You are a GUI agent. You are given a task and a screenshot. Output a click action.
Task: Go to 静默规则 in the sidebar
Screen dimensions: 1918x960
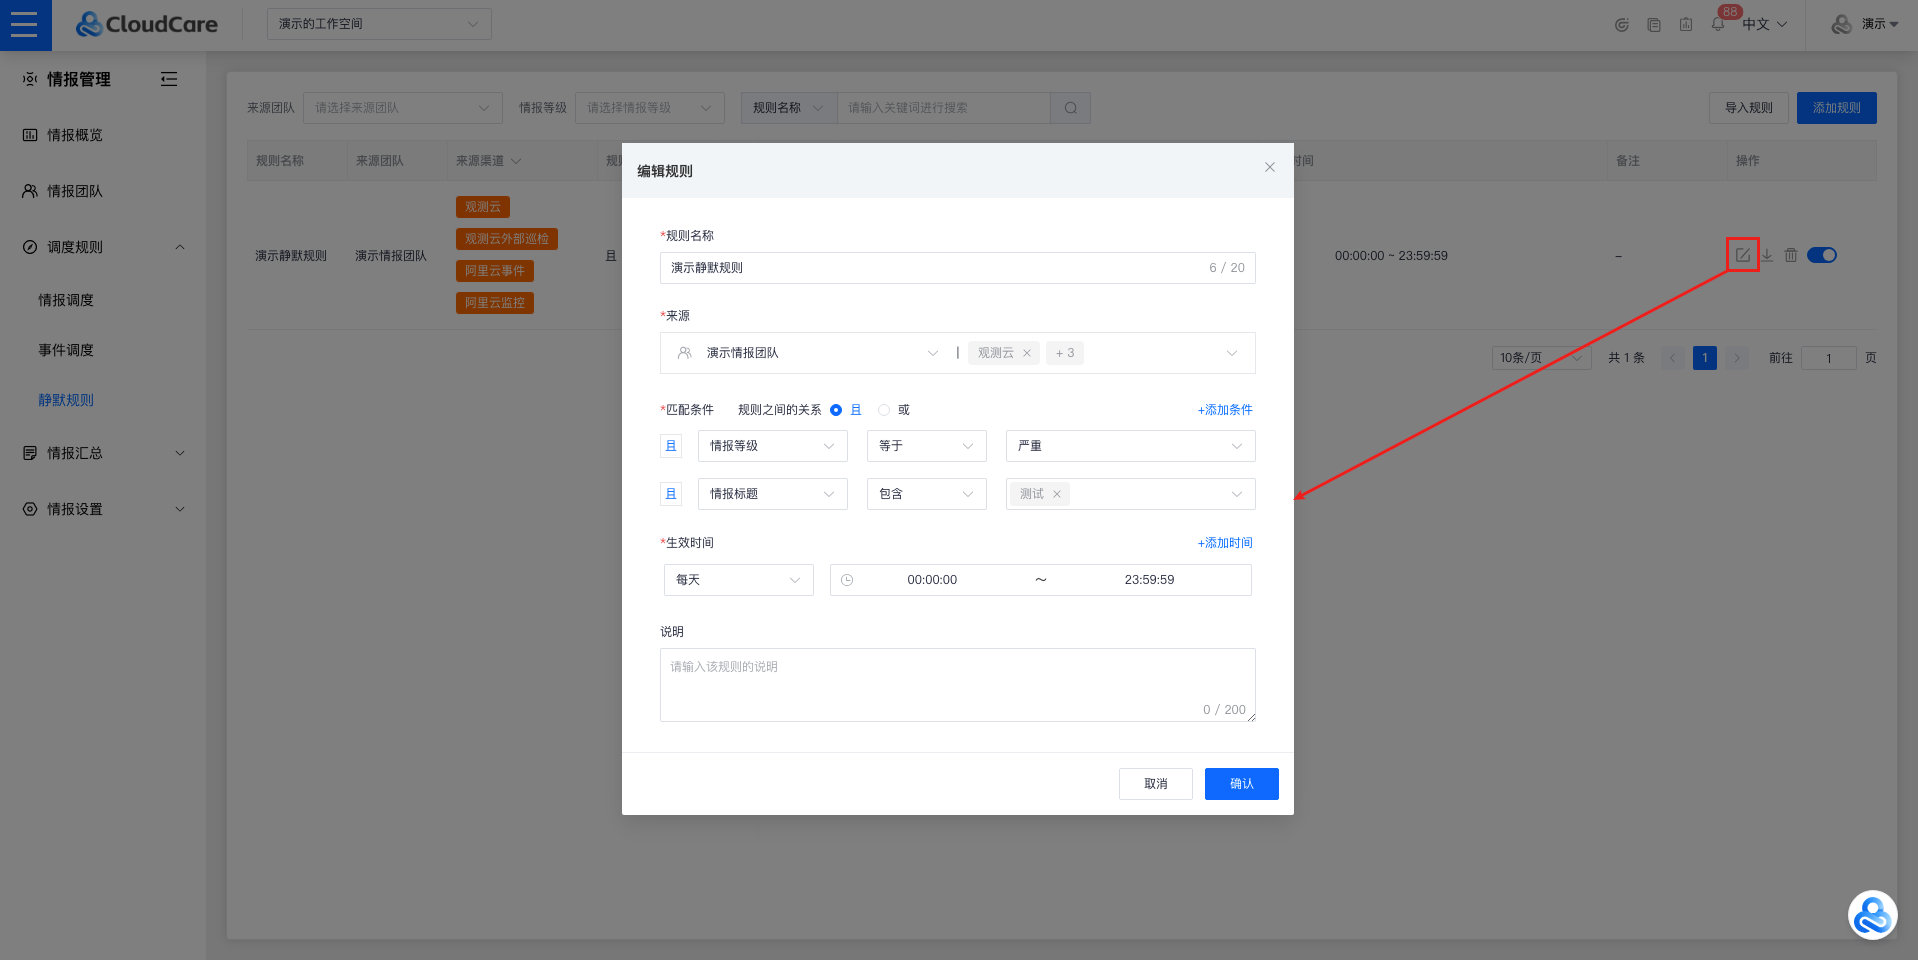[66, 400]
